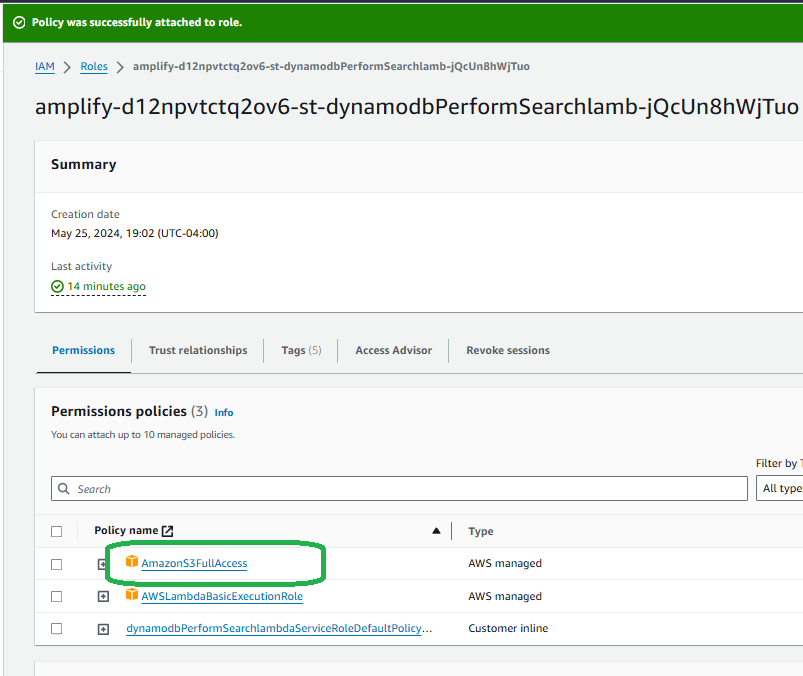Open the Tags (5) tab
This screenshot has width=803, height=676.
[x=301, y=350]
